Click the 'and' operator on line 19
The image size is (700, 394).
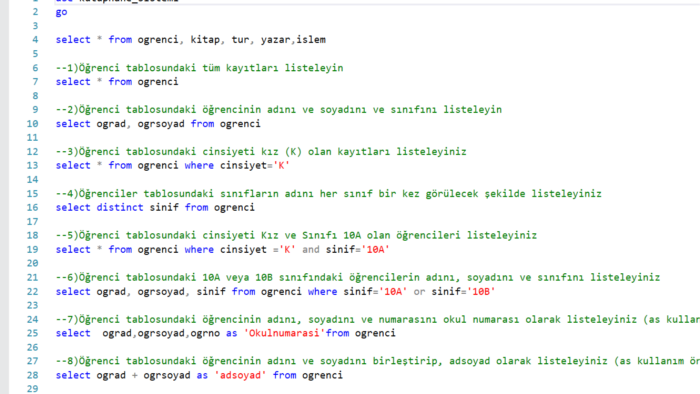(311, 249)
